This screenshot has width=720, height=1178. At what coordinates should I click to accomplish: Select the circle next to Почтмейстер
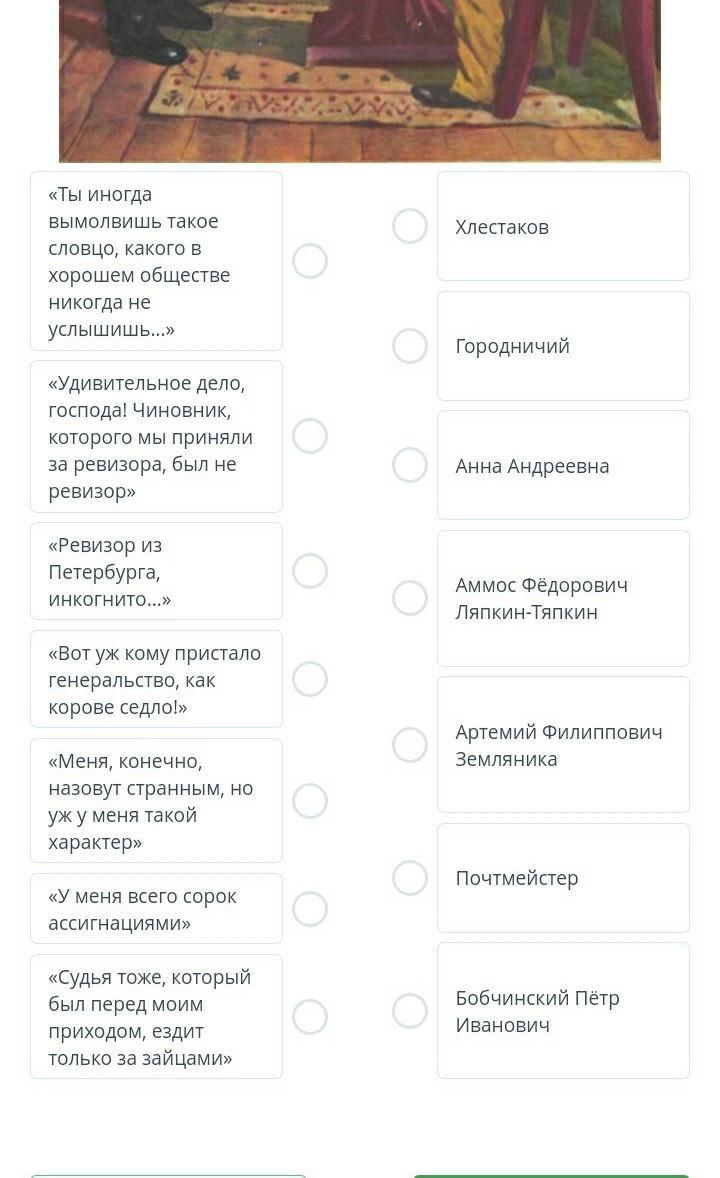410,877
